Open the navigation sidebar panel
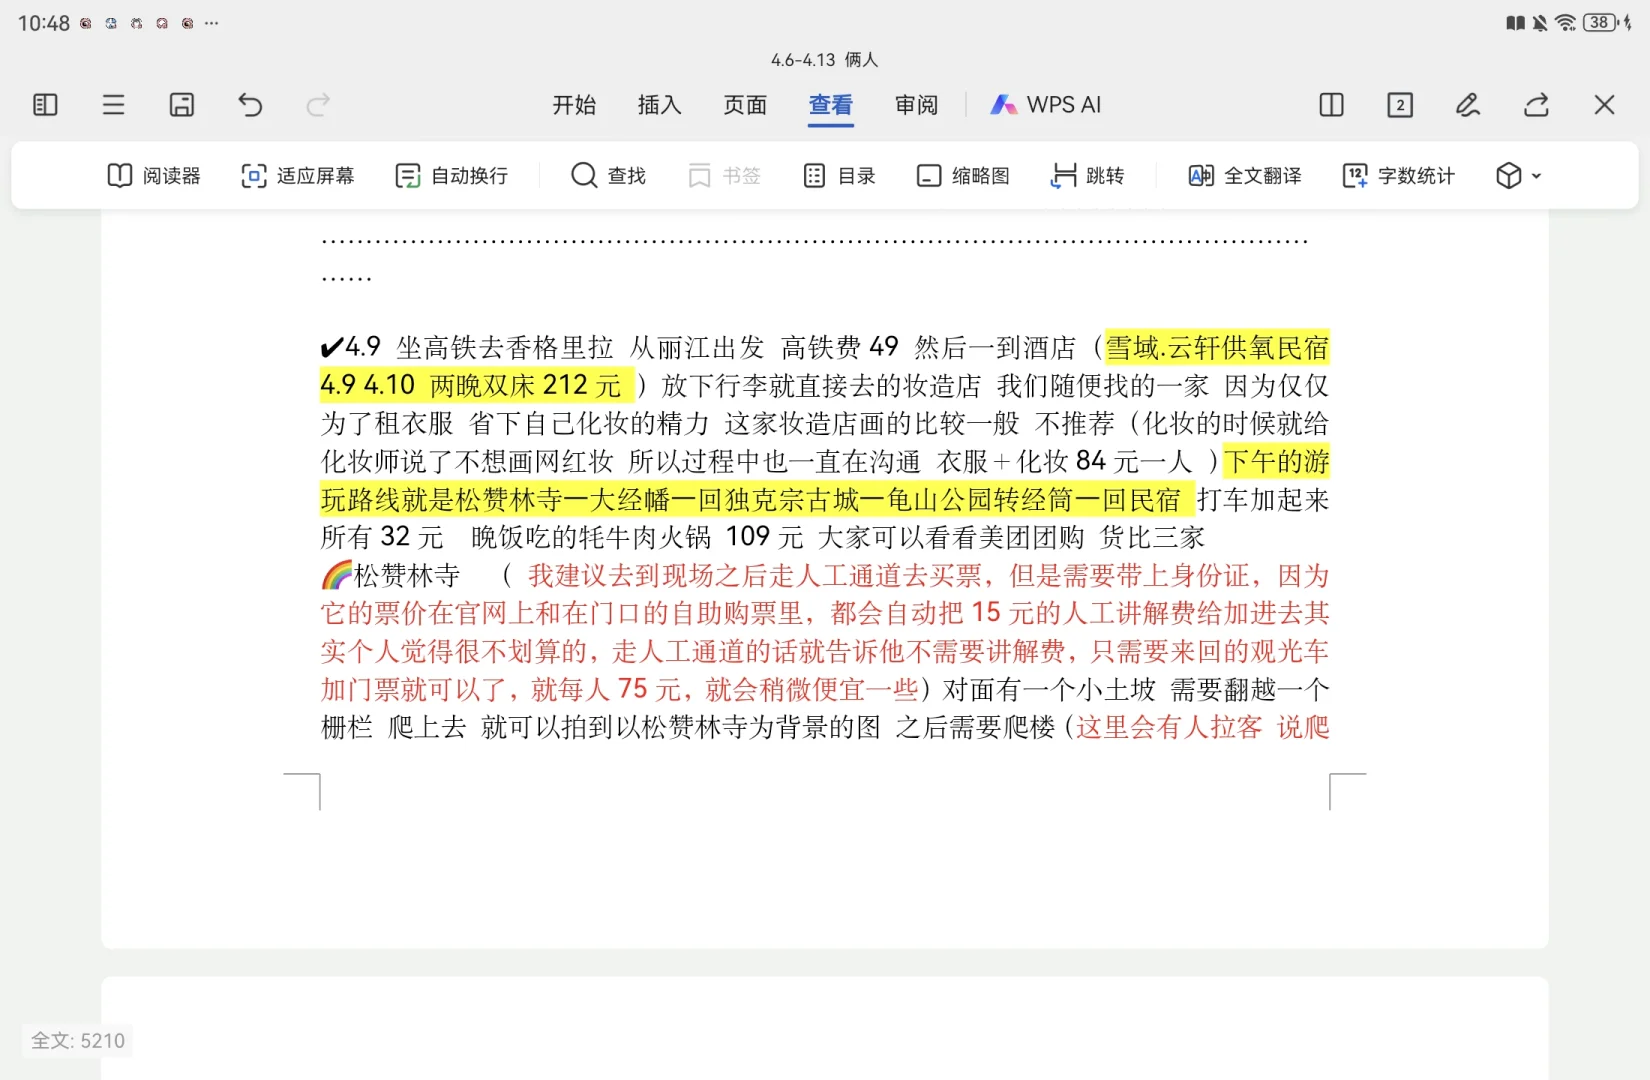The height and width of the screenshot is (1080, 1650). point(44,104)
